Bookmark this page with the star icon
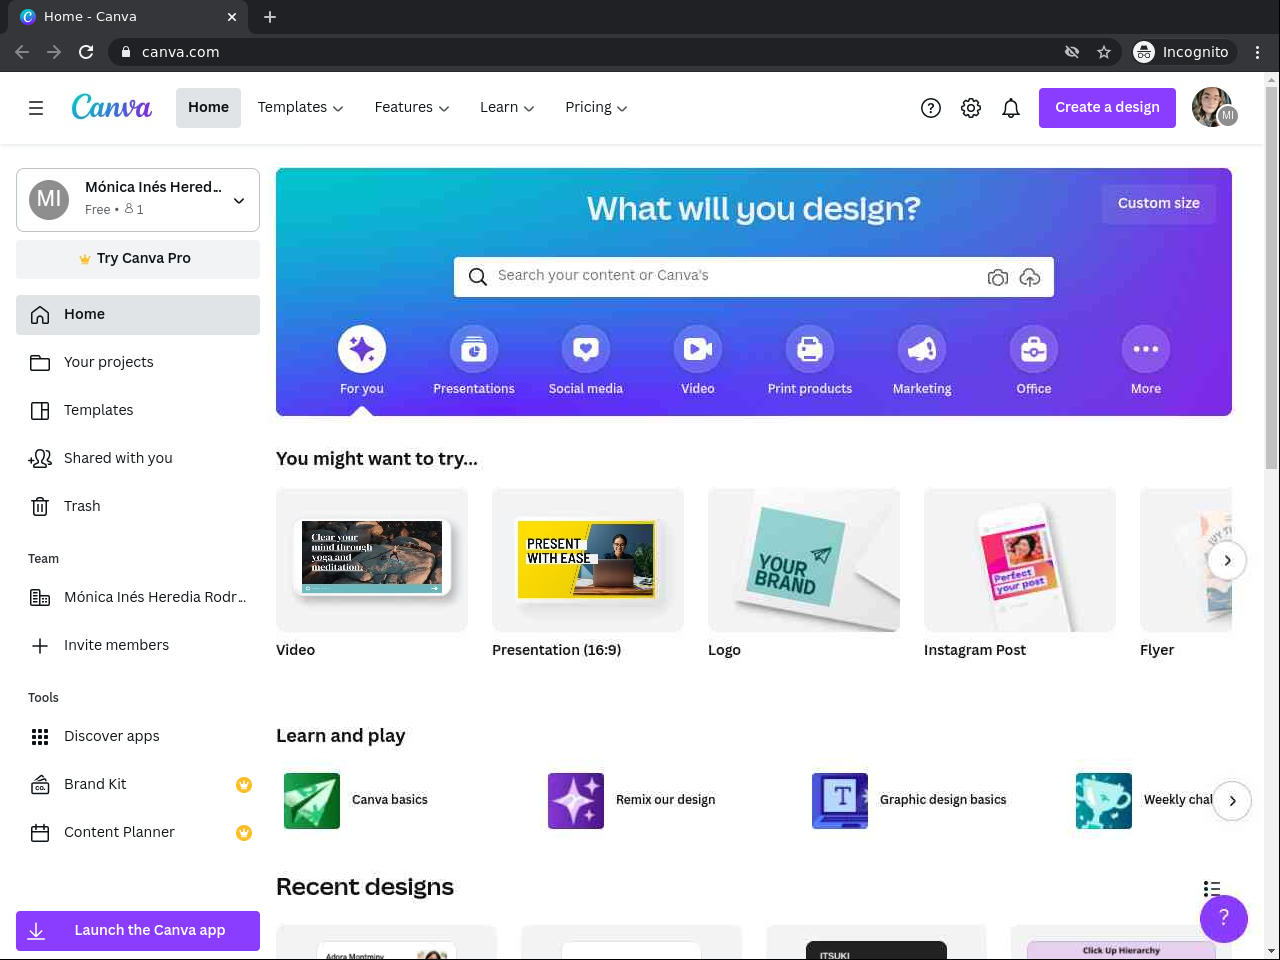Viewport: 1280px width, 960px height. coord(1104,52)
